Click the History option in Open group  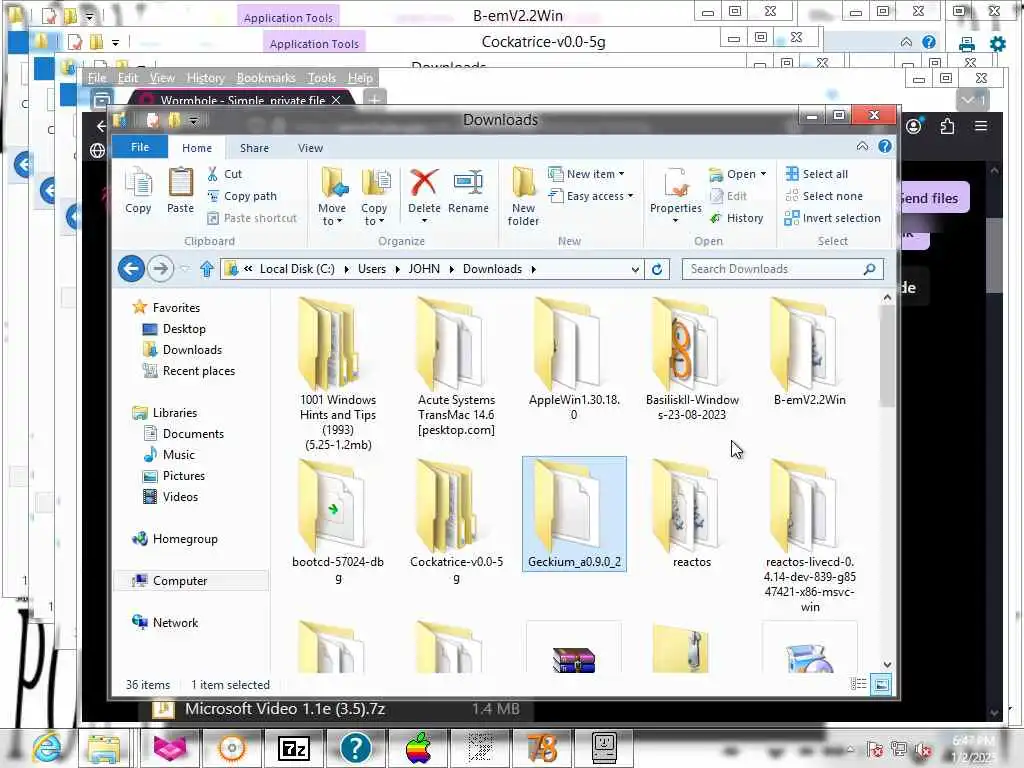737,218
